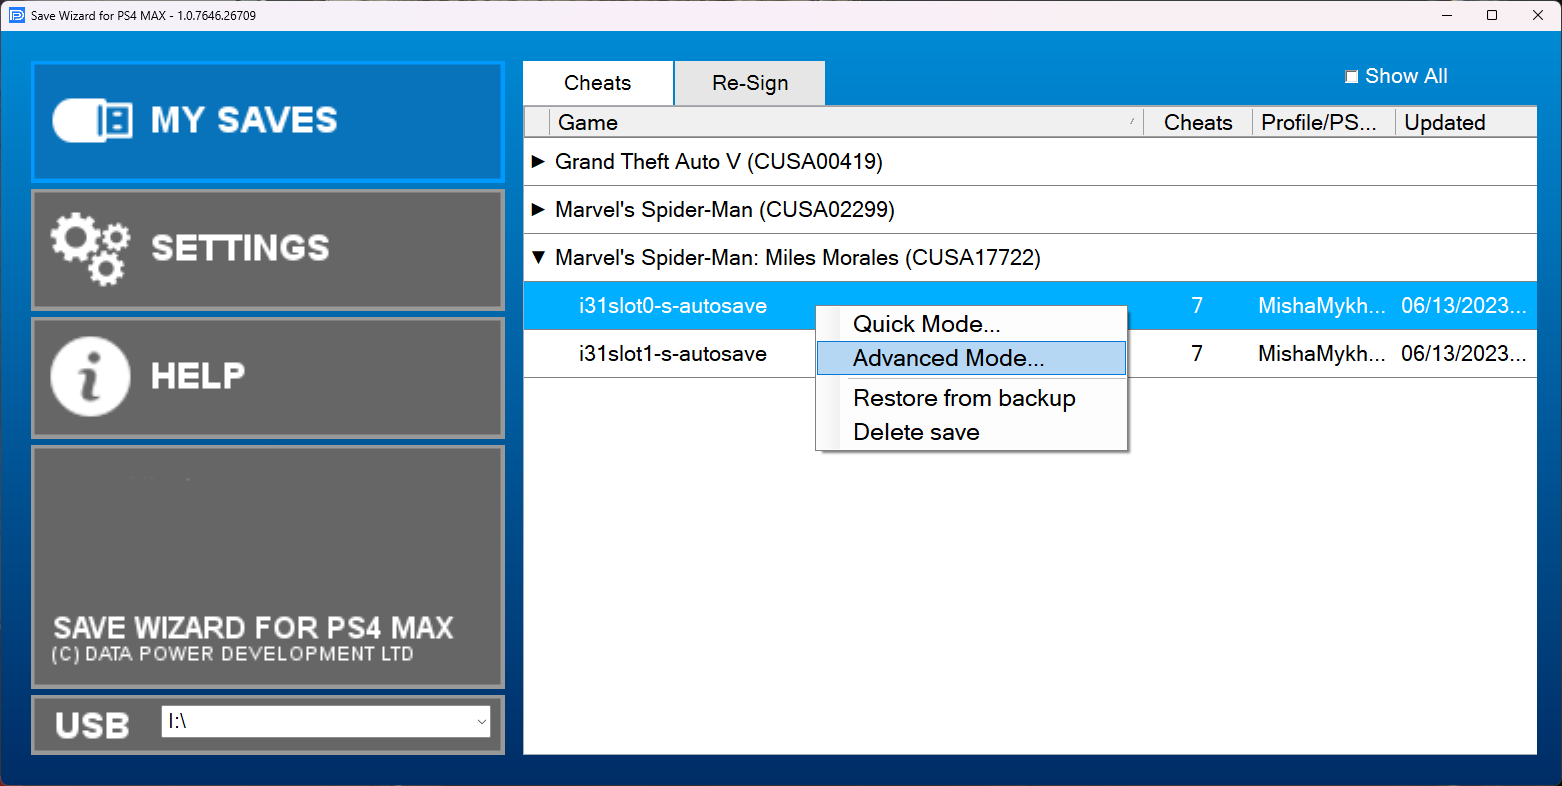Collapse the Spider-Man: Miles Morales entry
The height and width of the screenshot is (786, 1562).
click(x=538, y=257)
